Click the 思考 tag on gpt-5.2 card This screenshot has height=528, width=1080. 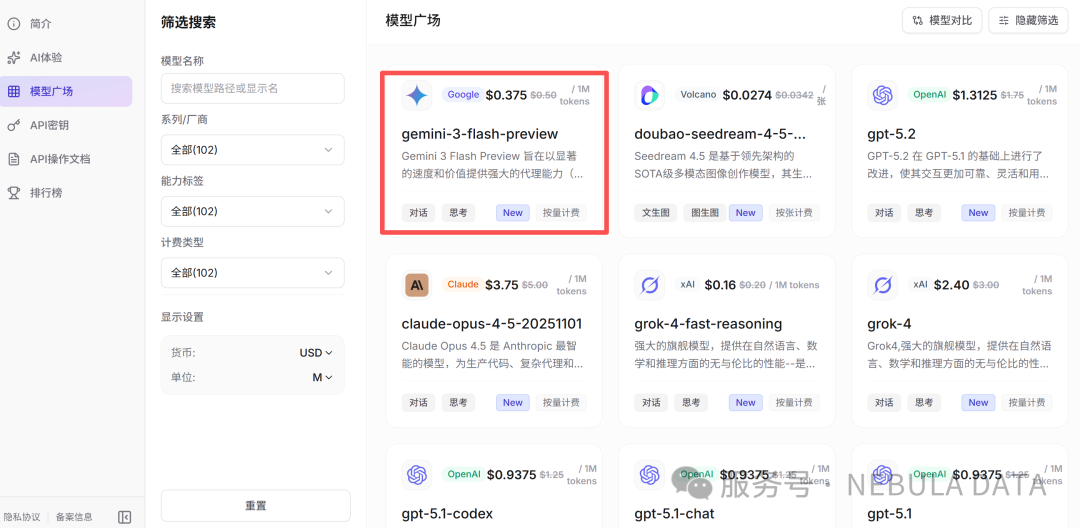click(x=924, y=213)
